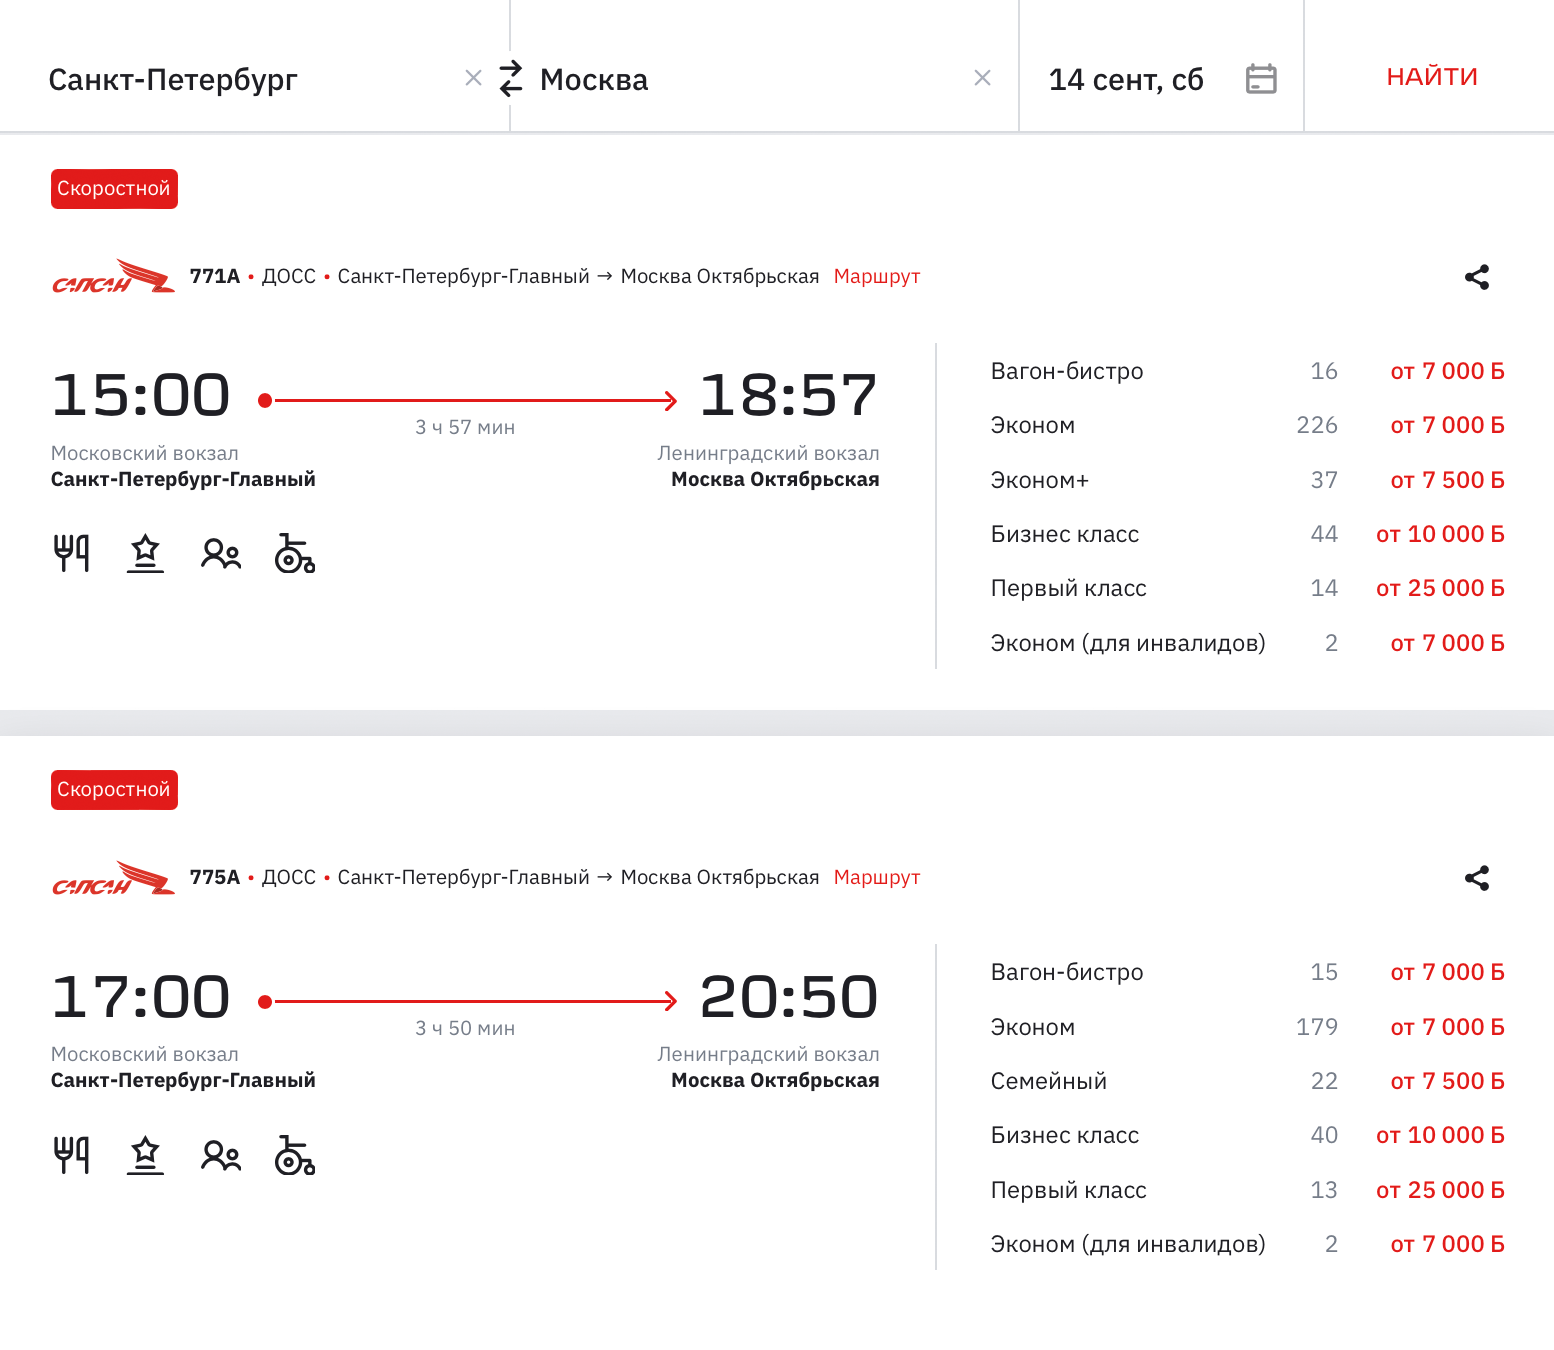This screenshot has width=1554, height=1350.
Task: Click the 20:50 arrival time
Action: [x=788, y=997]
